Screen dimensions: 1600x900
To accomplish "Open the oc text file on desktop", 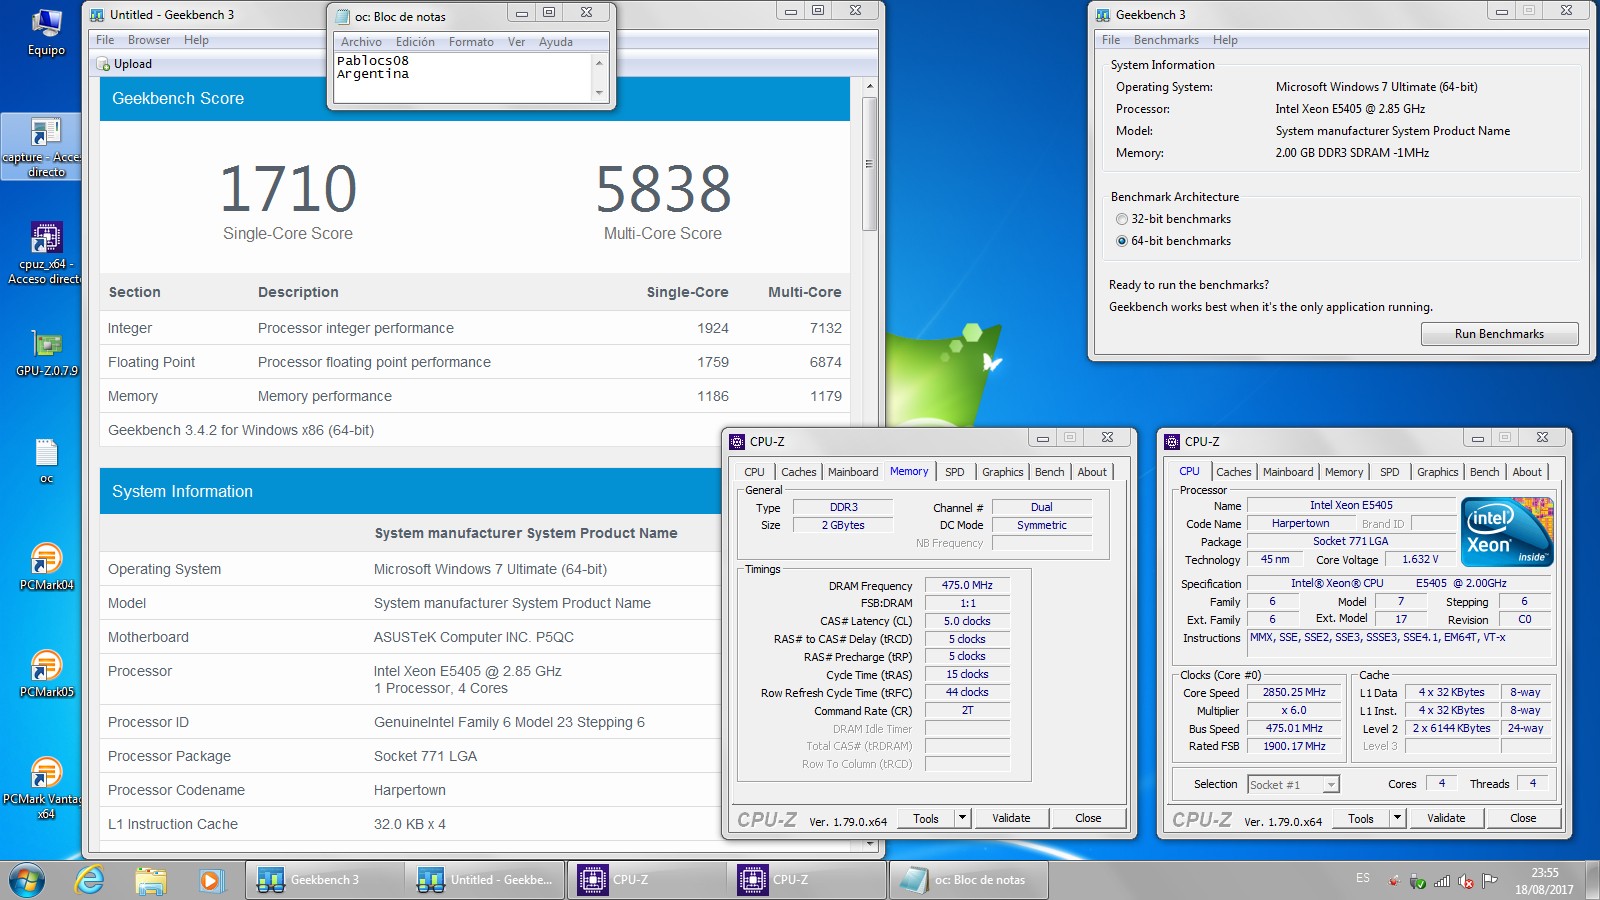I will pos(46,461).
